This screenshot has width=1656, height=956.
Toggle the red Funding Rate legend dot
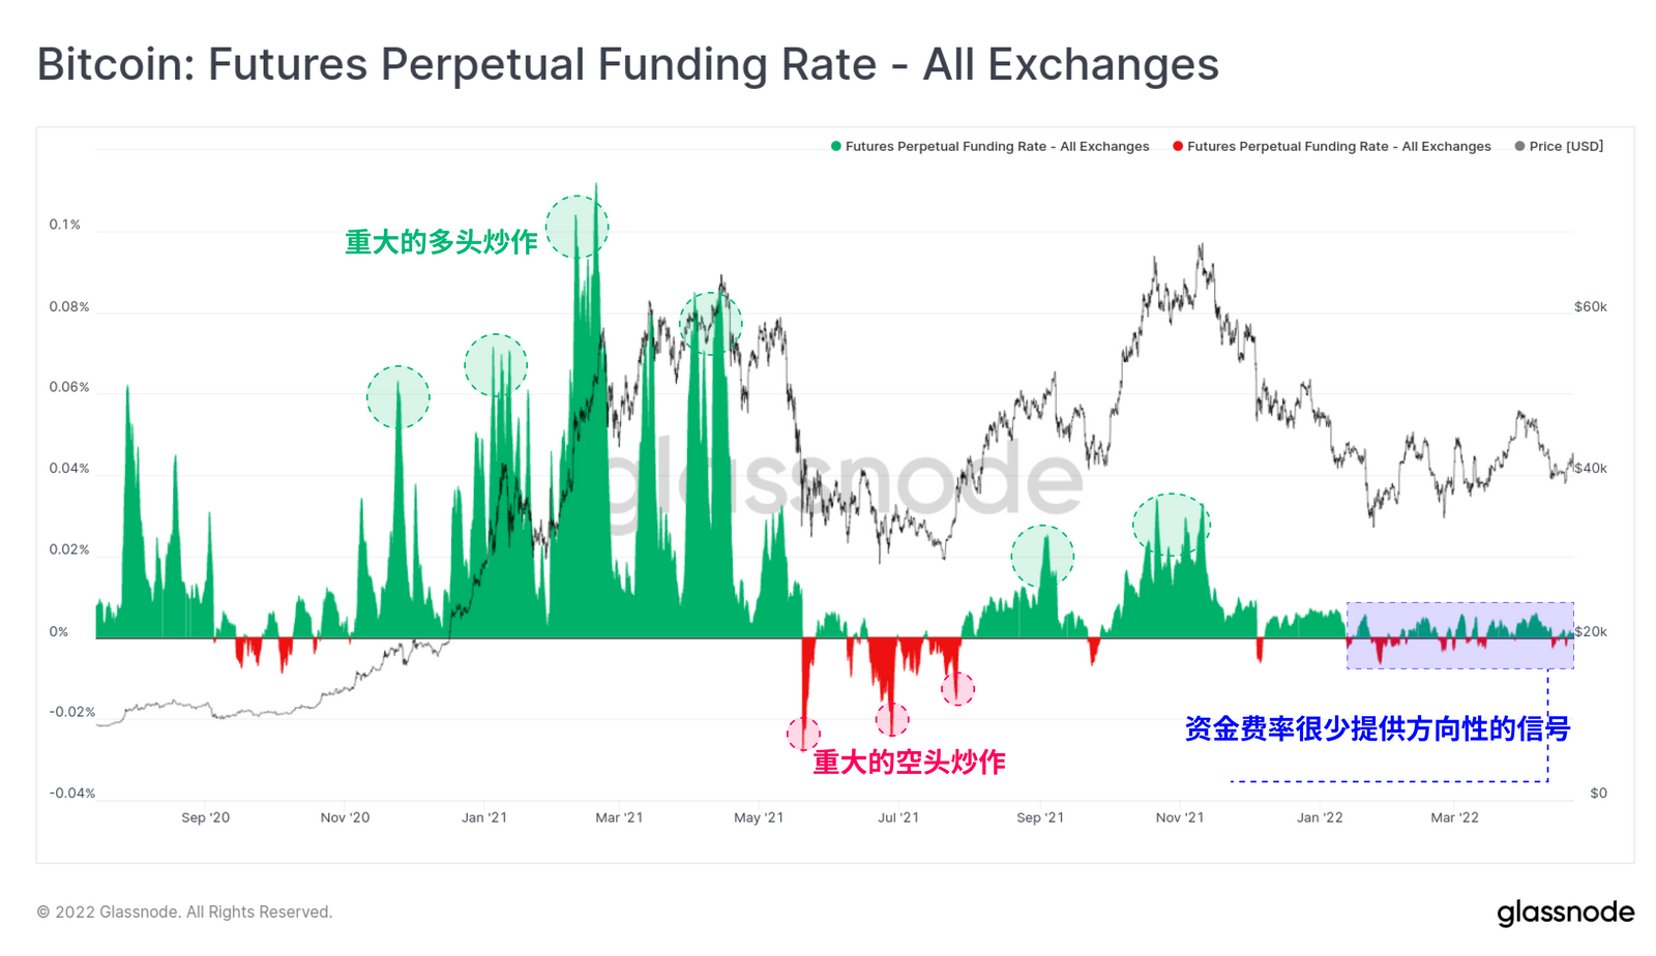1178,146
